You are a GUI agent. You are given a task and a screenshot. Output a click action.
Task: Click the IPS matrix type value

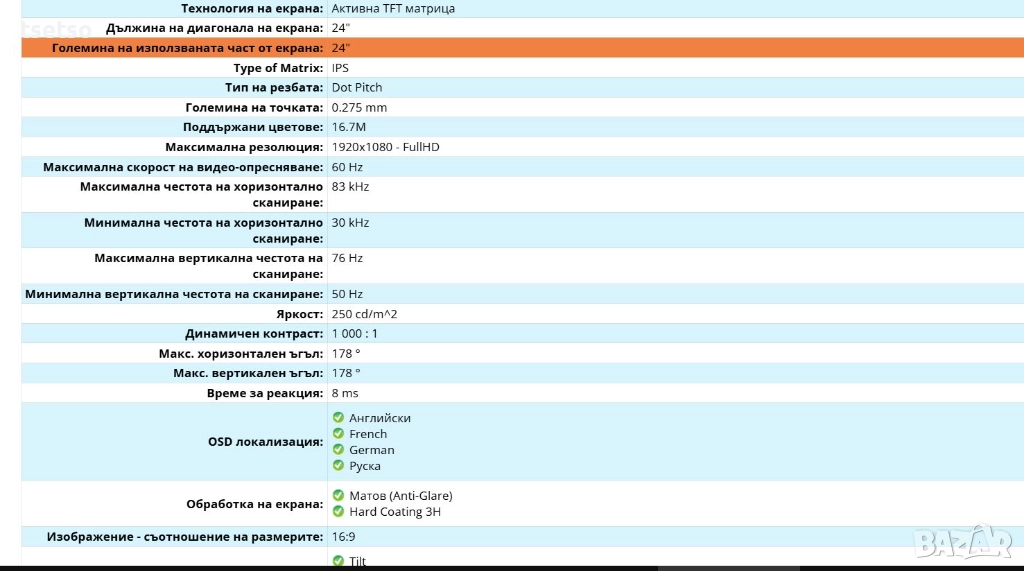[x=340, y=68]
